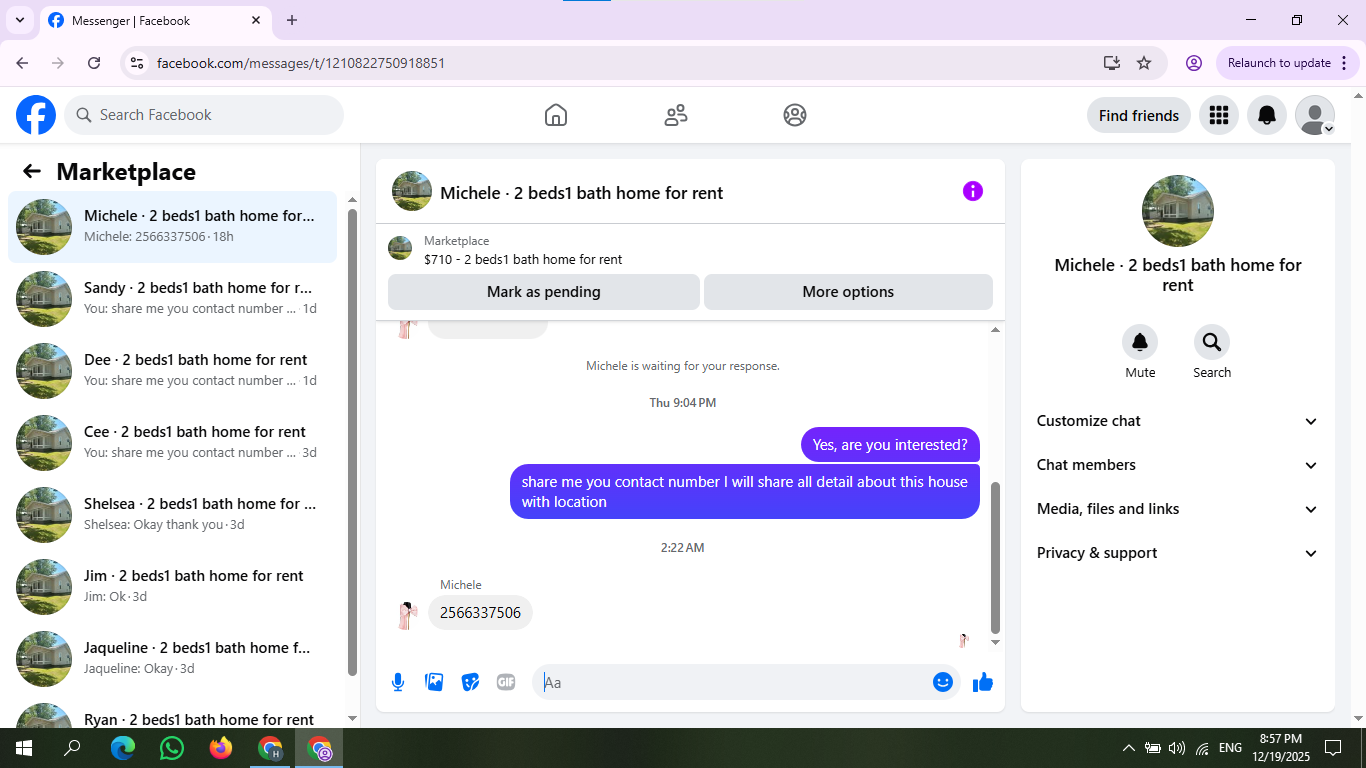
Task: Open a new browser tab
Action: point(292,20)
